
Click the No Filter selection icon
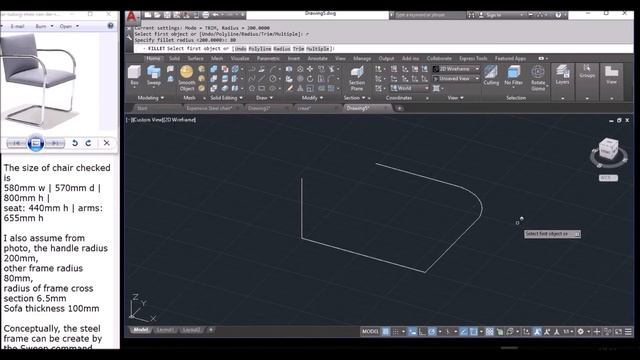513,75
